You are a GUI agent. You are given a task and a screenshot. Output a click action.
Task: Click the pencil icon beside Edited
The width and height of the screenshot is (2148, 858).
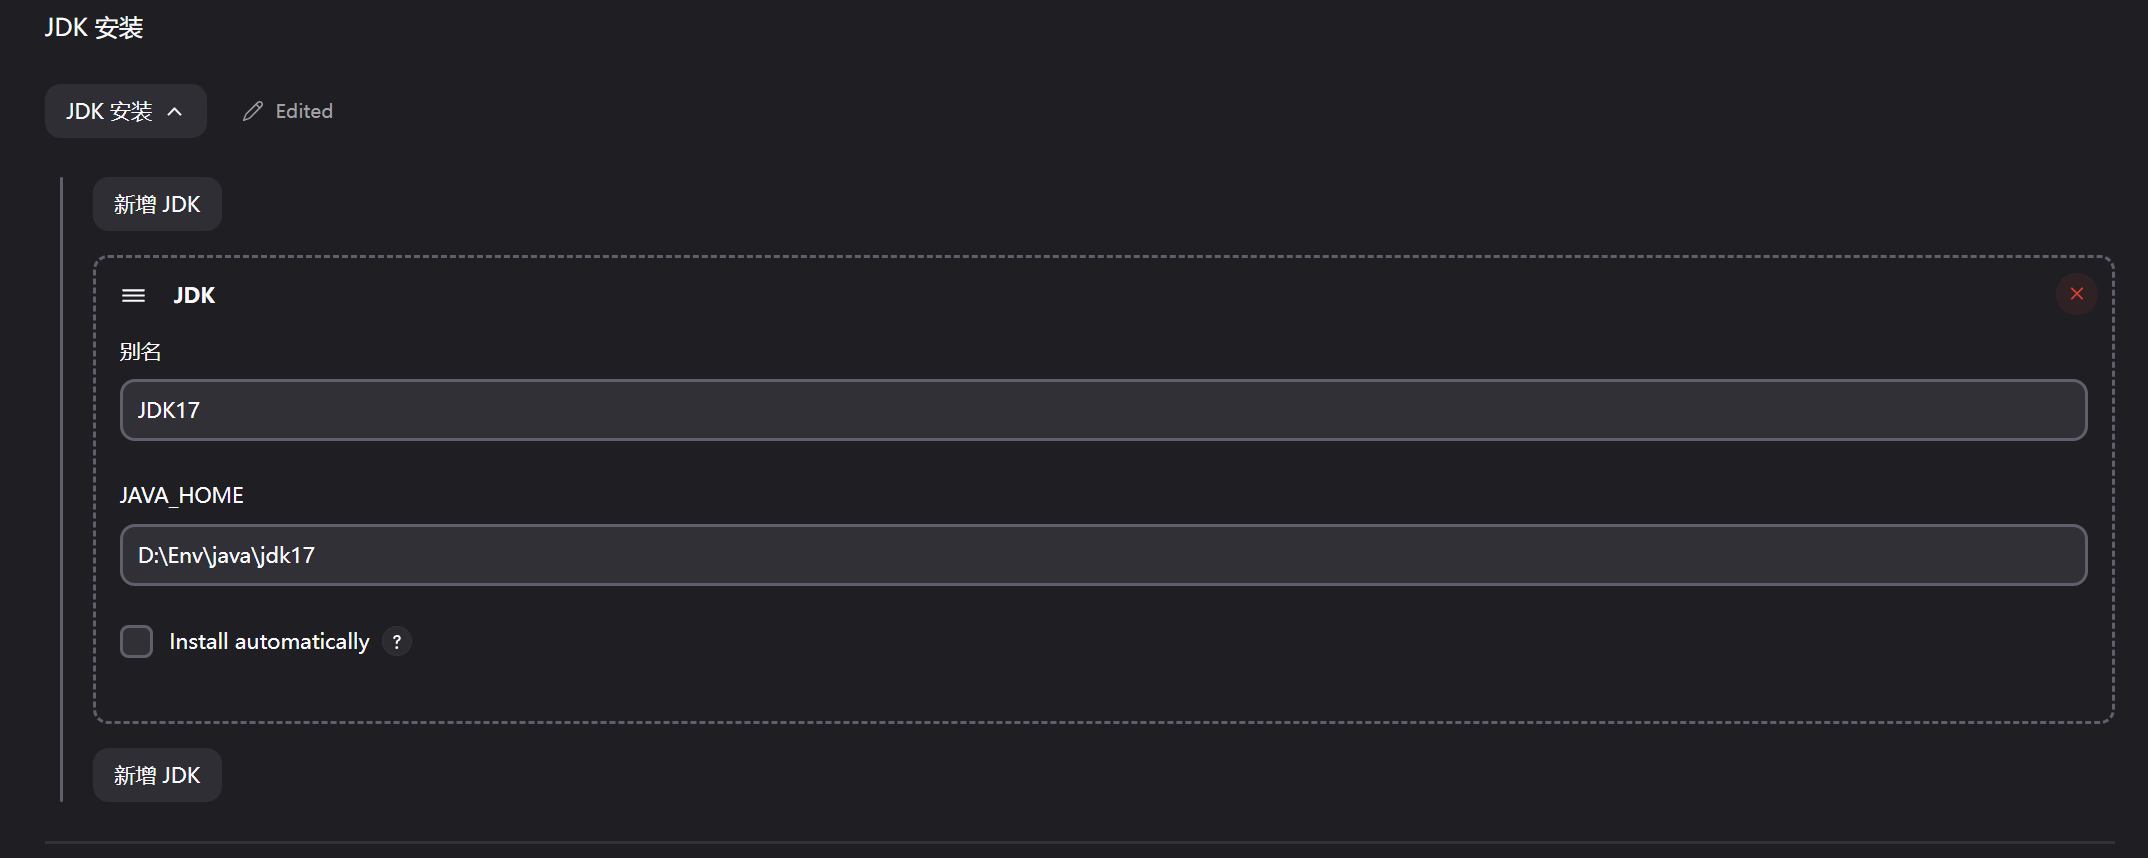253,111
